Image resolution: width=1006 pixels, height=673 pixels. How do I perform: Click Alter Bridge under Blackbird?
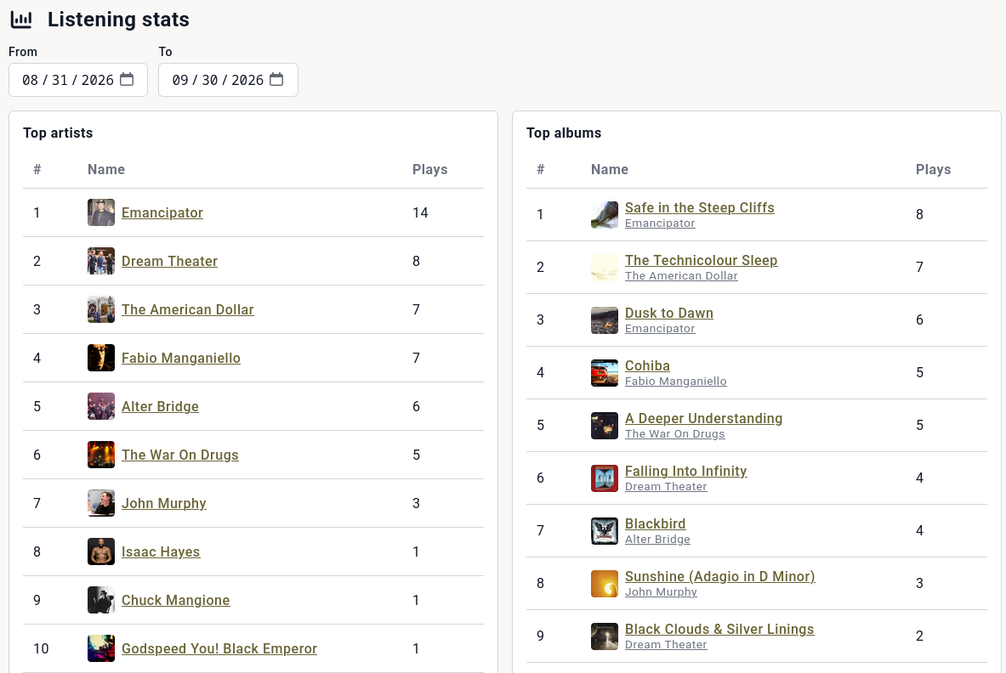coord(658,539)
